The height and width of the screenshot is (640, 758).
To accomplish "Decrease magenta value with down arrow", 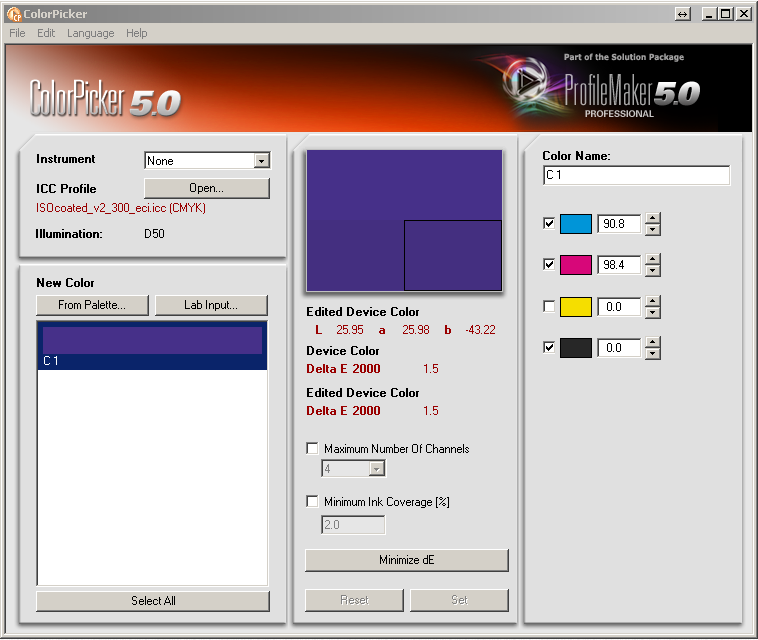I will 653,270.
